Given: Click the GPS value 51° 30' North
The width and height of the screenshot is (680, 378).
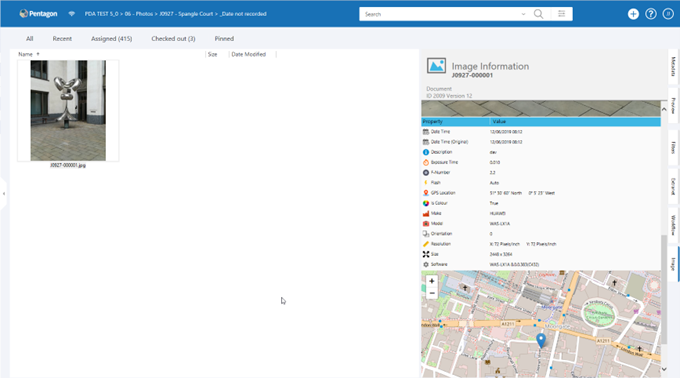Looking at the screenshot, I should coord(506,193).
